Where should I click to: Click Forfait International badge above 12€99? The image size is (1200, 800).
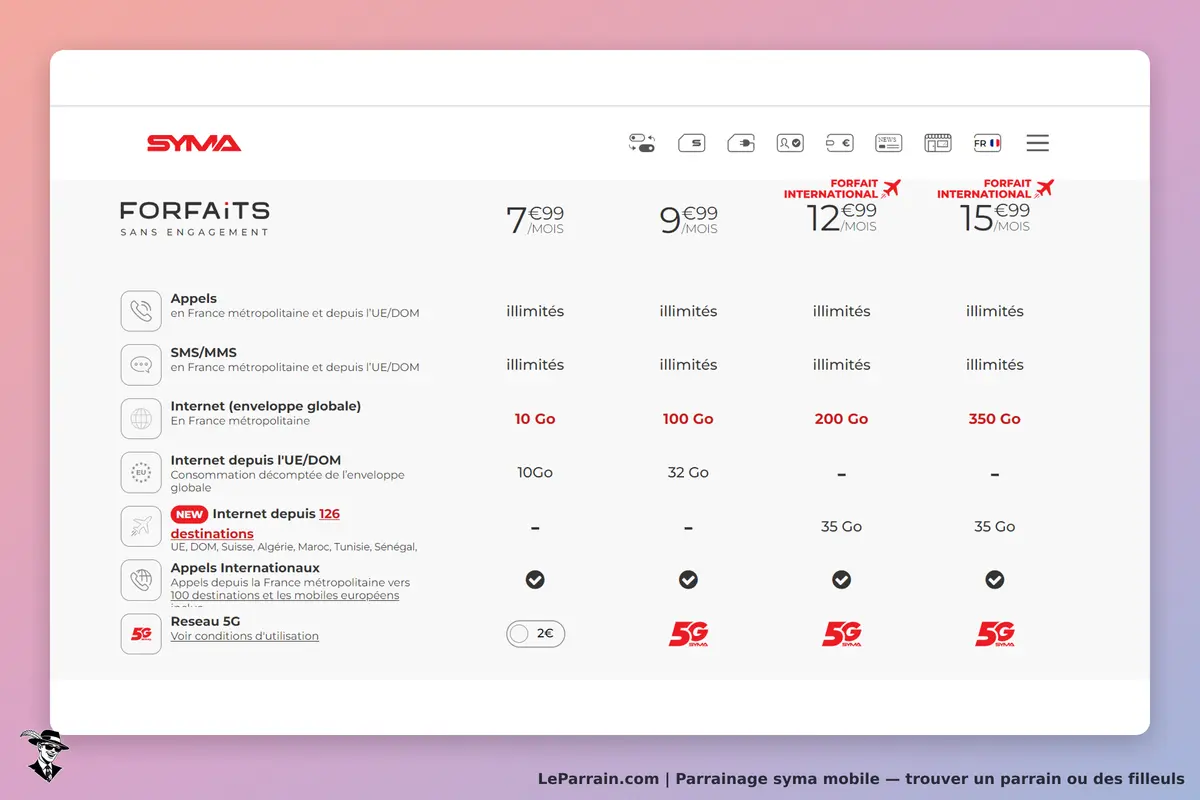(842, 189)
